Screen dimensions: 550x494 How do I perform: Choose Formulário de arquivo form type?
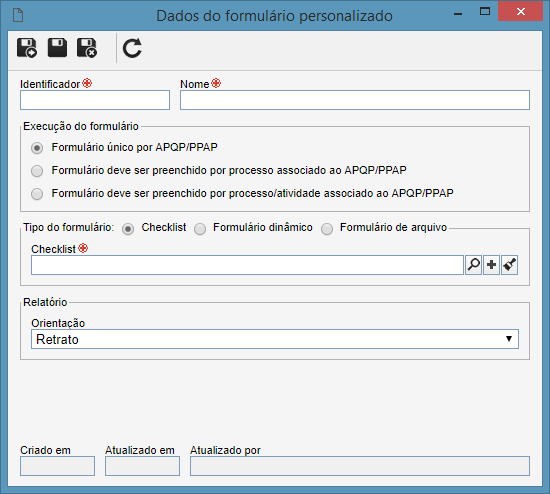pyautogui.click(x=327, y=229)
